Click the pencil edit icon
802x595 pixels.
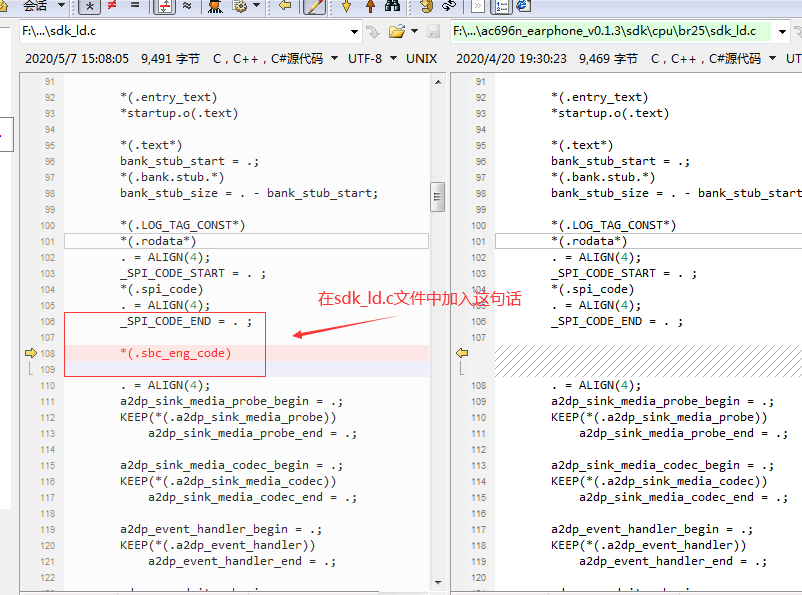tap(314, 6)
